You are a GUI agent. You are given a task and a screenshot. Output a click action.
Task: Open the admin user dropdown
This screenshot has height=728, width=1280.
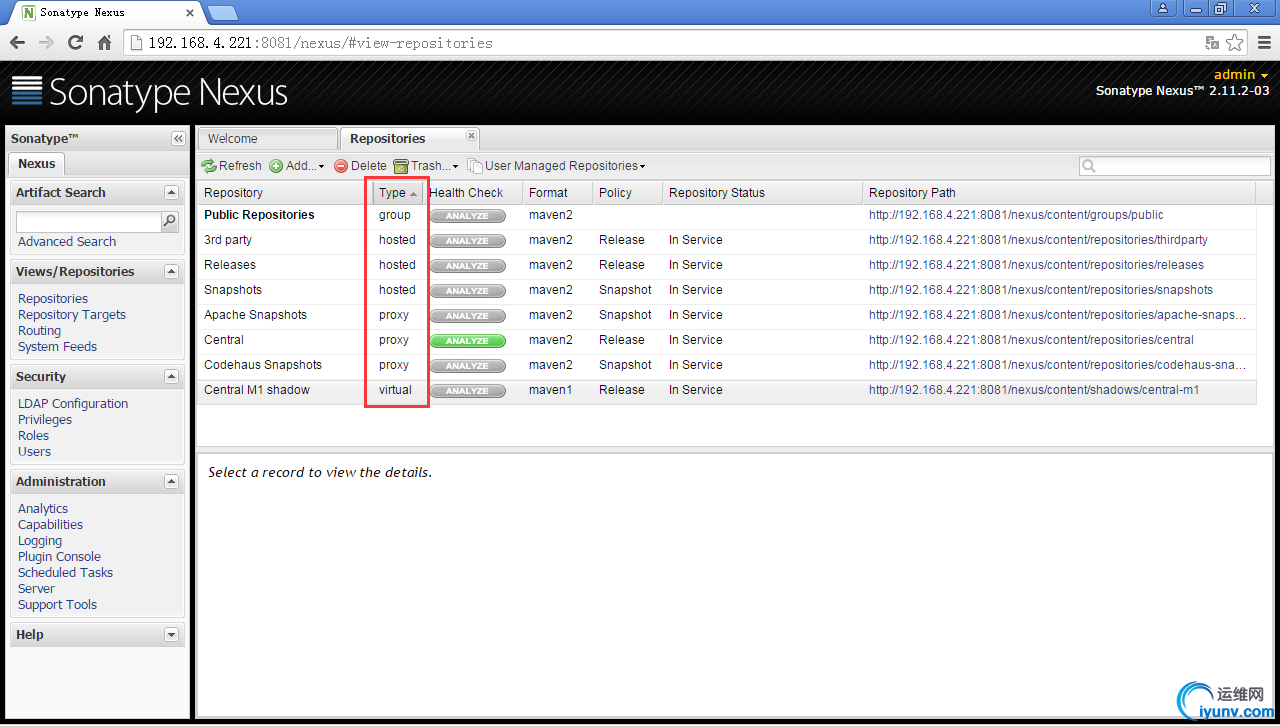1241,75
